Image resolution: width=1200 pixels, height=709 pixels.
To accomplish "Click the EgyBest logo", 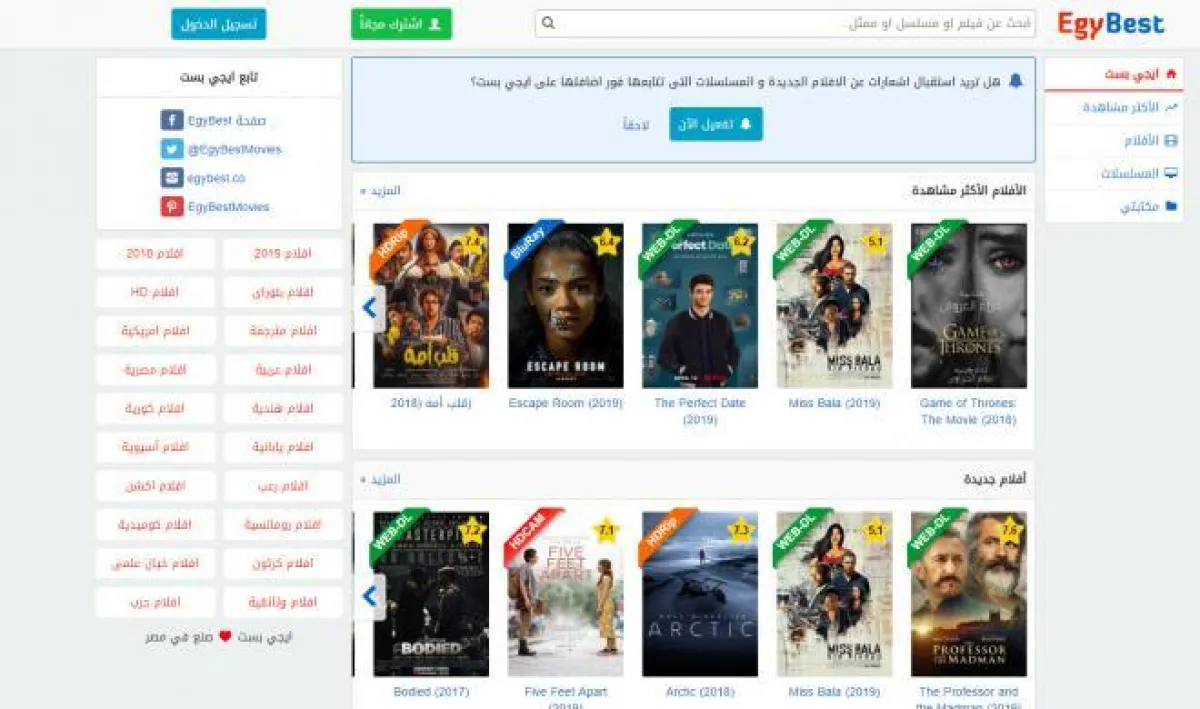I will click(1111, 24).
